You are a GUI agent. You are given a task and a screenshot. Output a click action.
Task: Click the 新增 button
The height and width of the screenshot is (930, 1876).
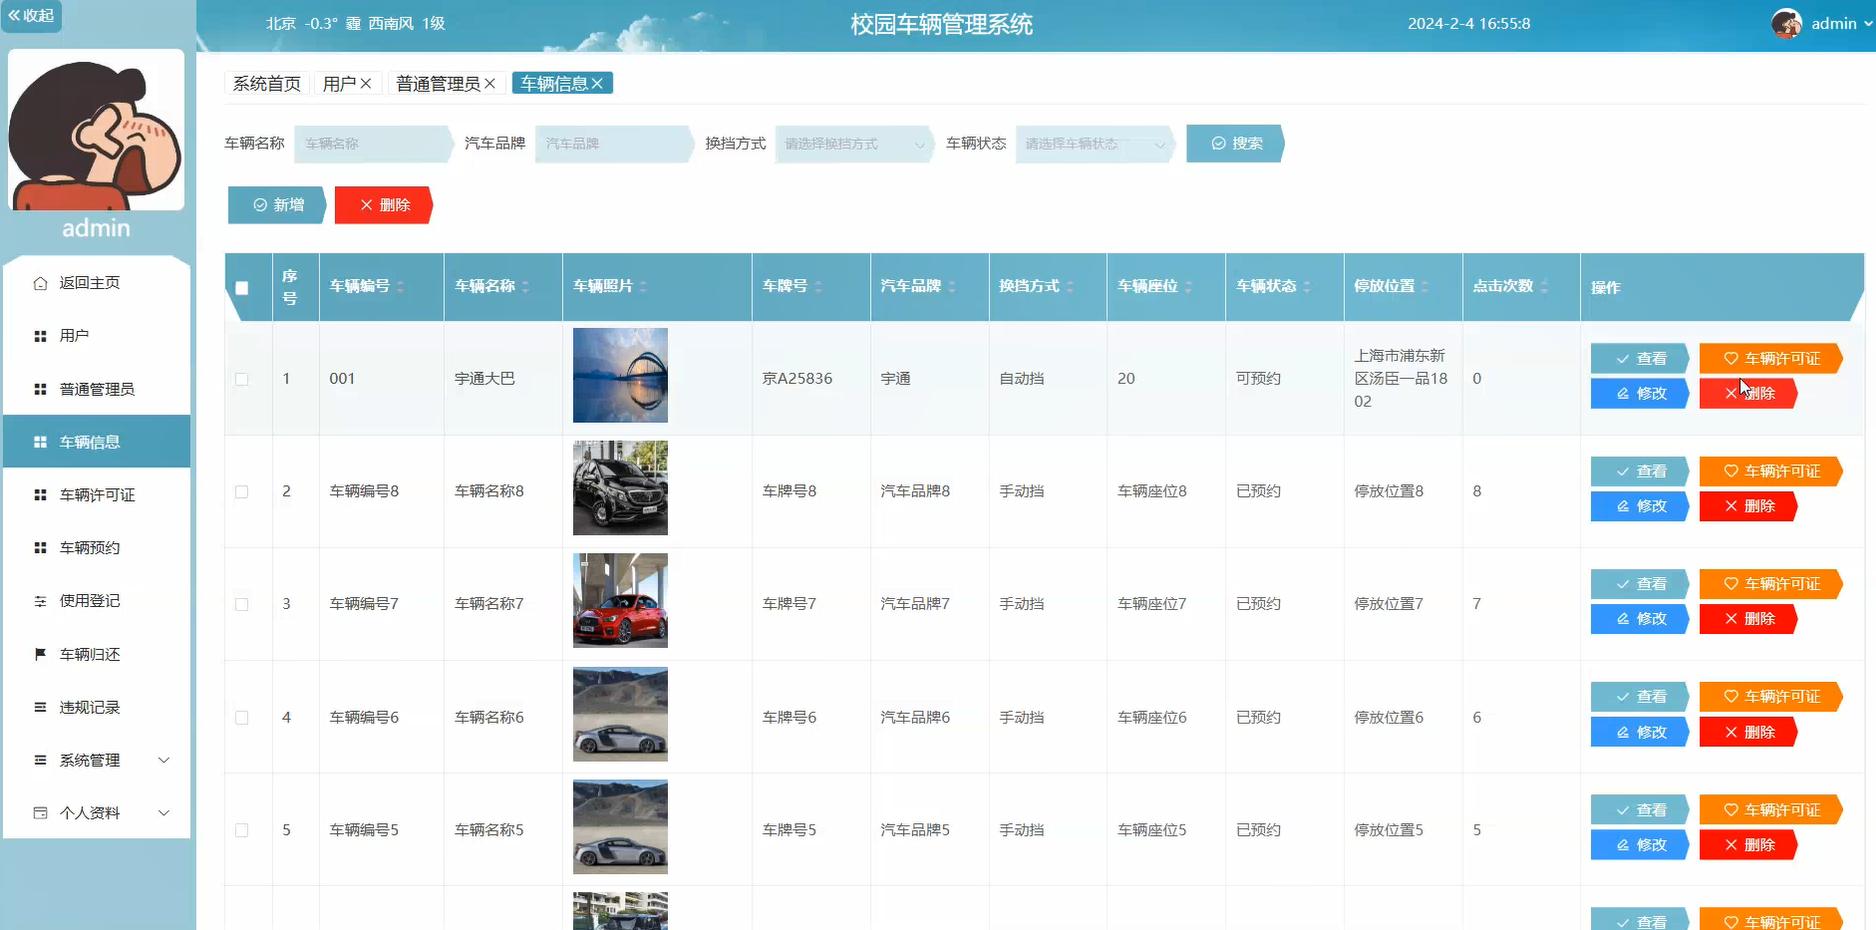click(277, 205)
